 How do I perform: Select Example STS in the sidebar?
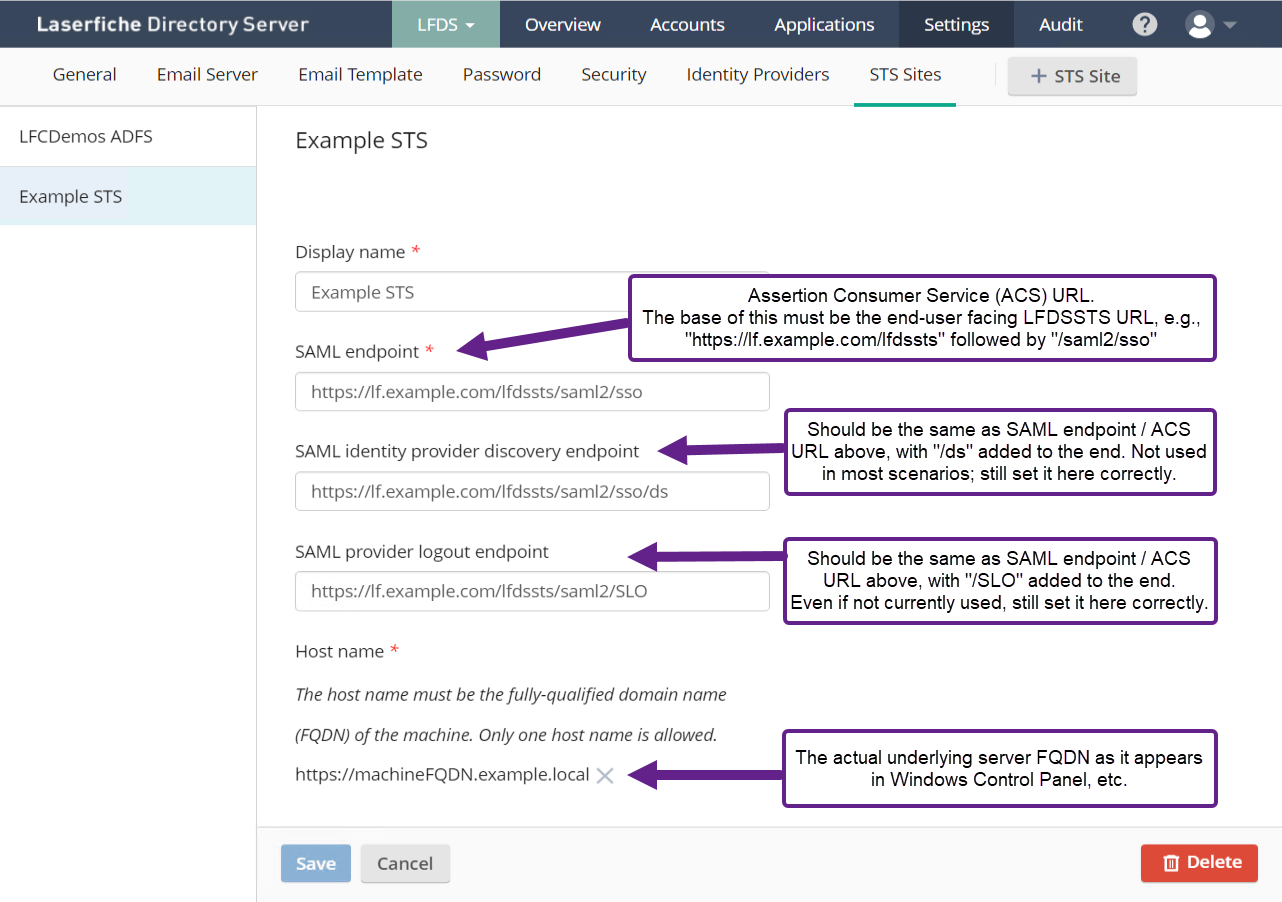(128, 196)
